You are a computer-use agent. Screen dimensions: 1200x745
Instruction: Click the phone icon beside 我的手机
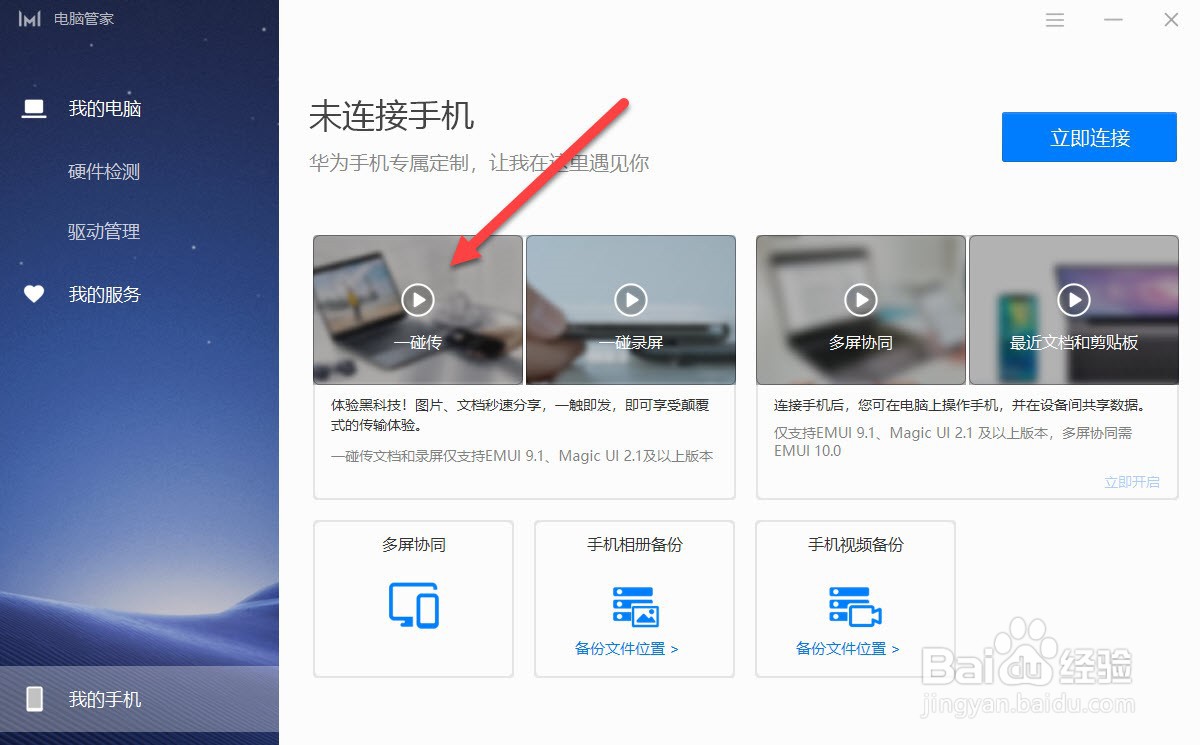click(x=34, y=699)
